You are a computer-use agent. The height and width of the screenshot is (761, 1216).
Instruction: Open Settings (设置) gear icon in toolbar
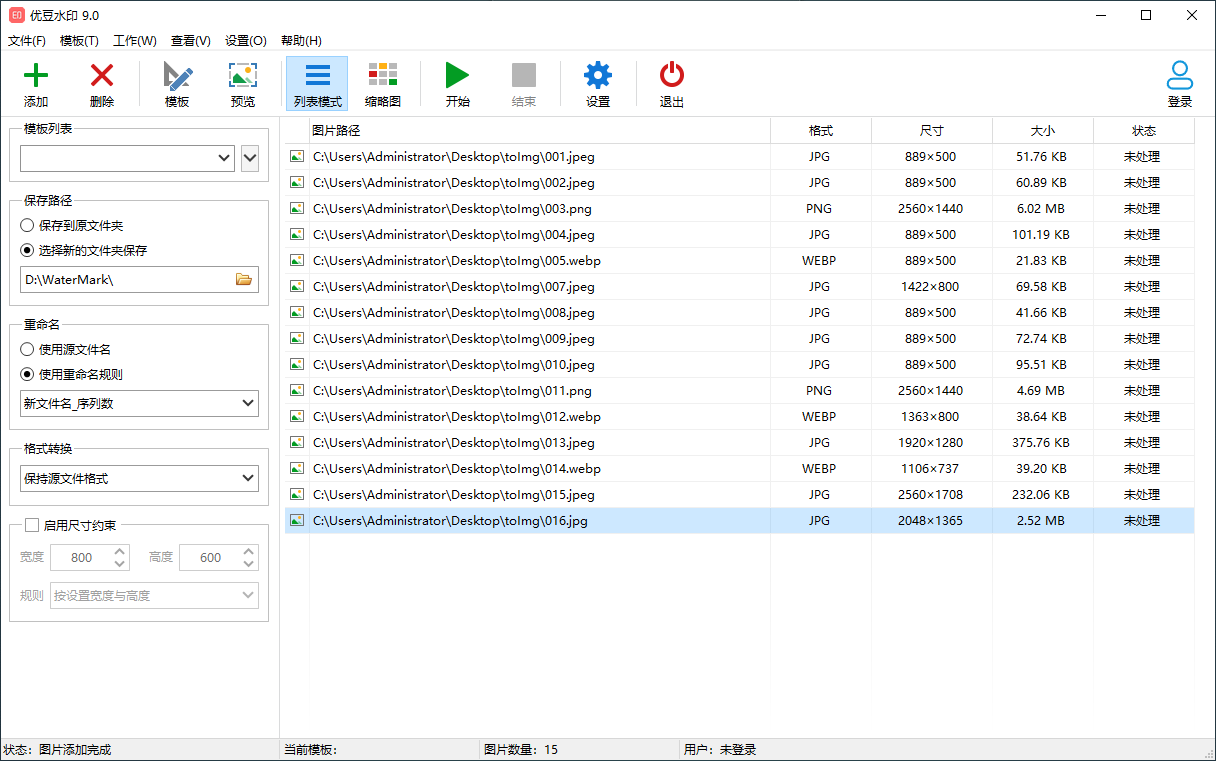coord(598,75)
